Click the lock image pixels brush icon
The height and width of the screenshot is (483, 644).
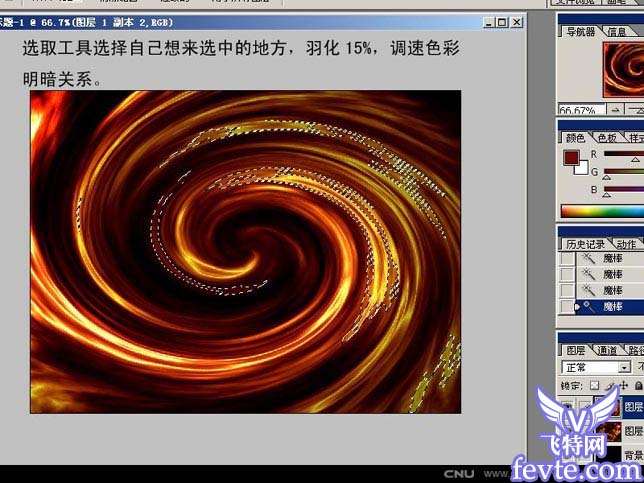tap(610, 385)
